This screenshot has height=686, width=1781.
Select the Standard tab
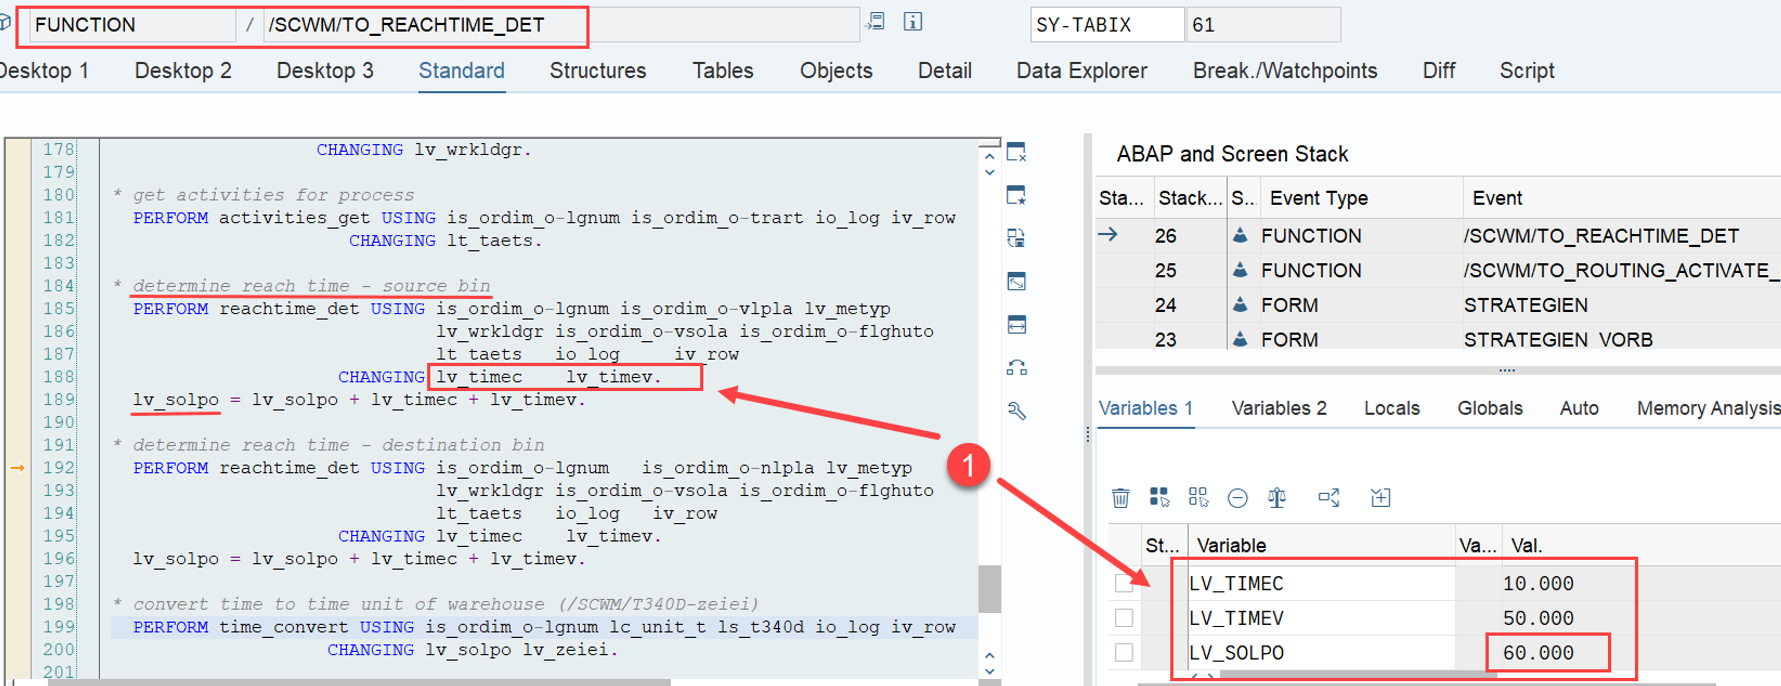461,71
